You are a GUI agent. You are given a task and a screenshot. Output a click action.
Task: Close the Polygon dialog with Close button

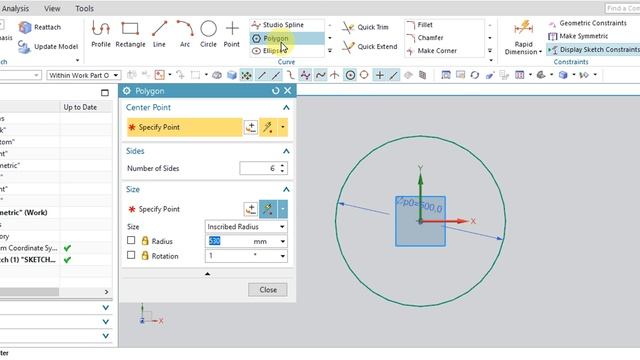(x=268, y=290)
